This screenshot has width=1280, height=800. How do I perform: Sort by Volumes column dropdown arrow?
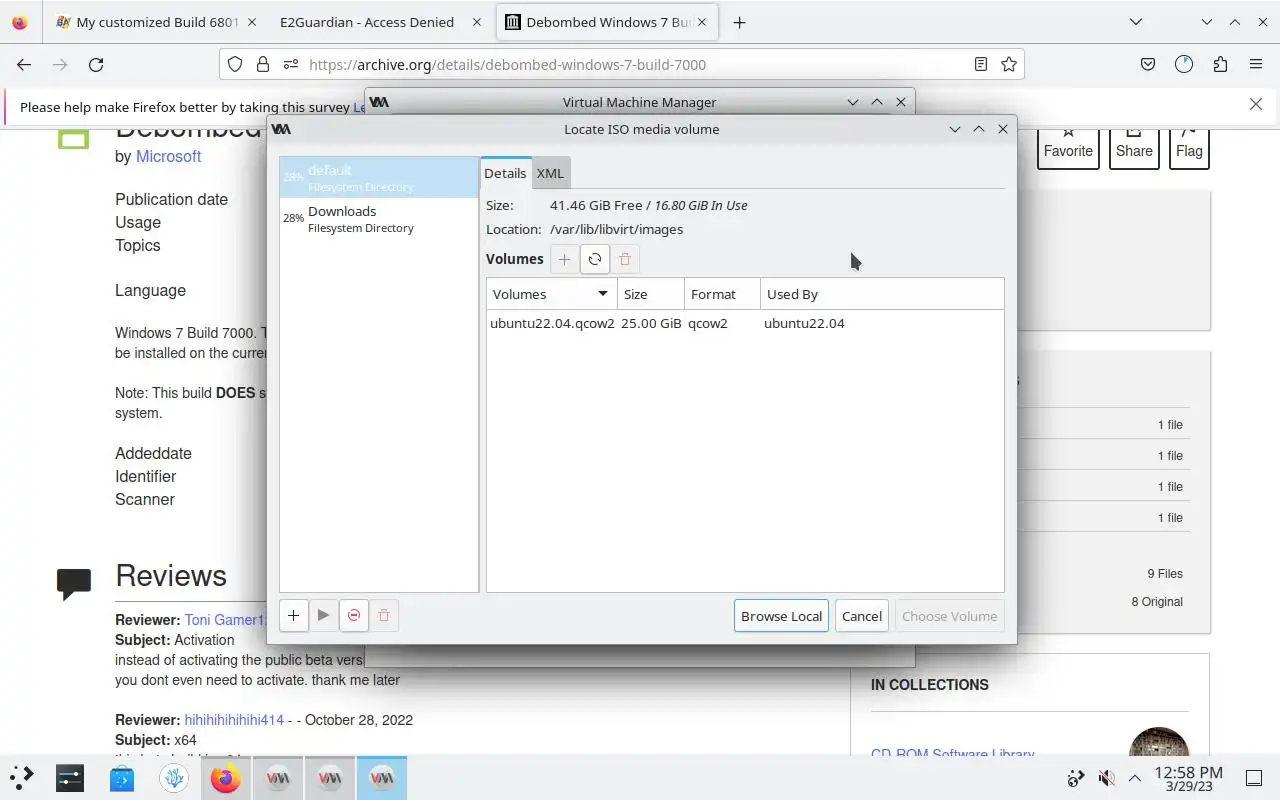[603, 294]
